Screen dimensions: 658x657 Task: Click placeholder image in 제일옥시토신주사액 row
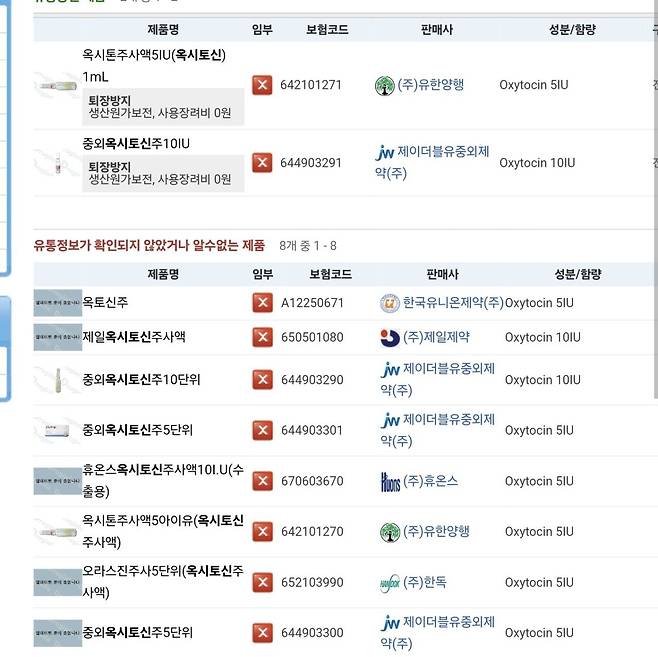57,337
